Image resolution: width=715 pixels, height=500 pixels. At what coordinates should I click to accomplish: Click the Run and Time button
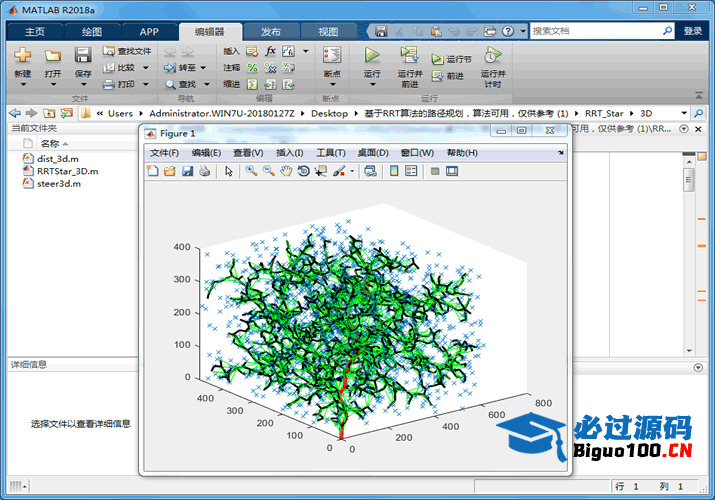(x=491, y=64)
